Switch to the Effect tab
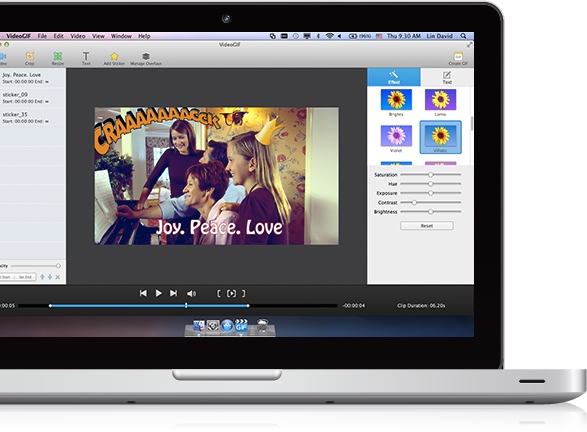The width and height of the screenshot is (587, 432). tap(394, 77)
